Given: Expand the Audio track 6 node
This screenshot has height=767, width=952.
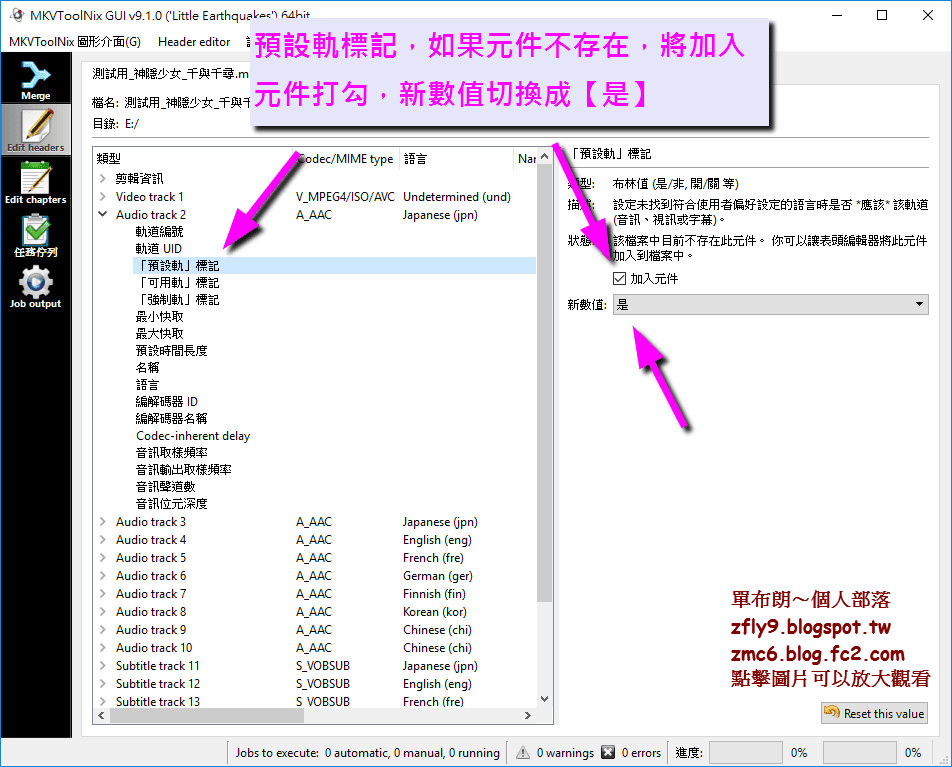Looking at the screenshot, I should [103, 576].
